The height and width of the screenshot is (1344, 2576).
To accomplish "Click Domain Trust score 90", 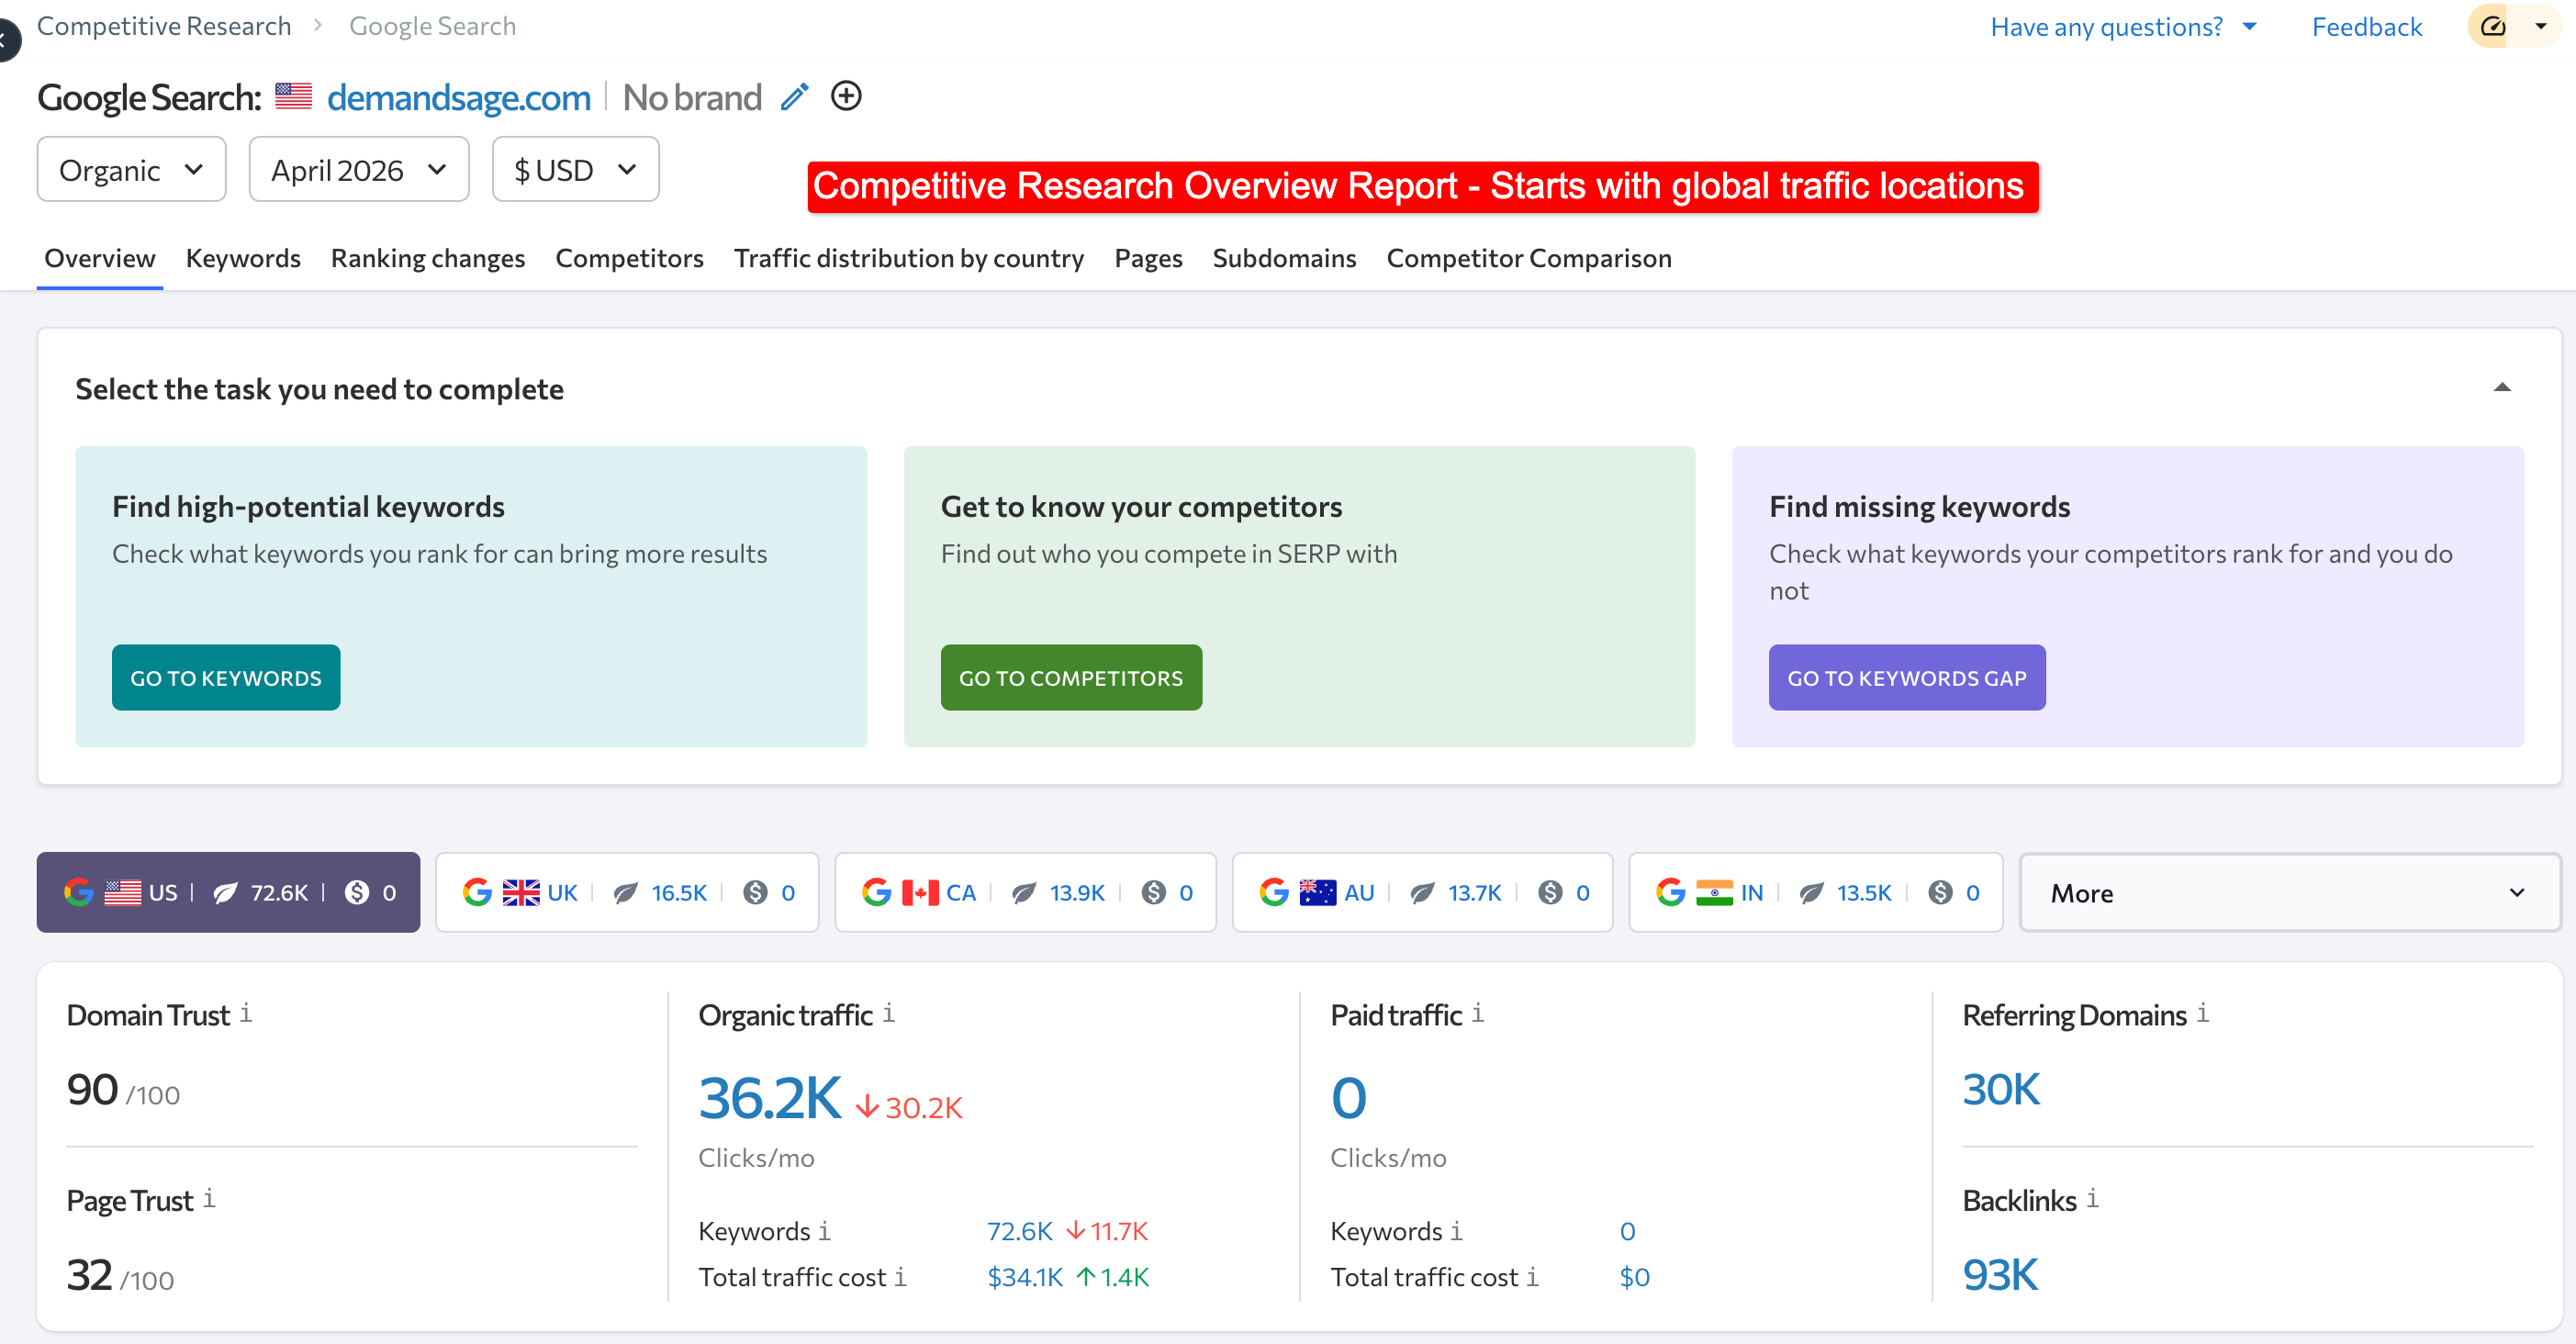I will pos(92,1089).
